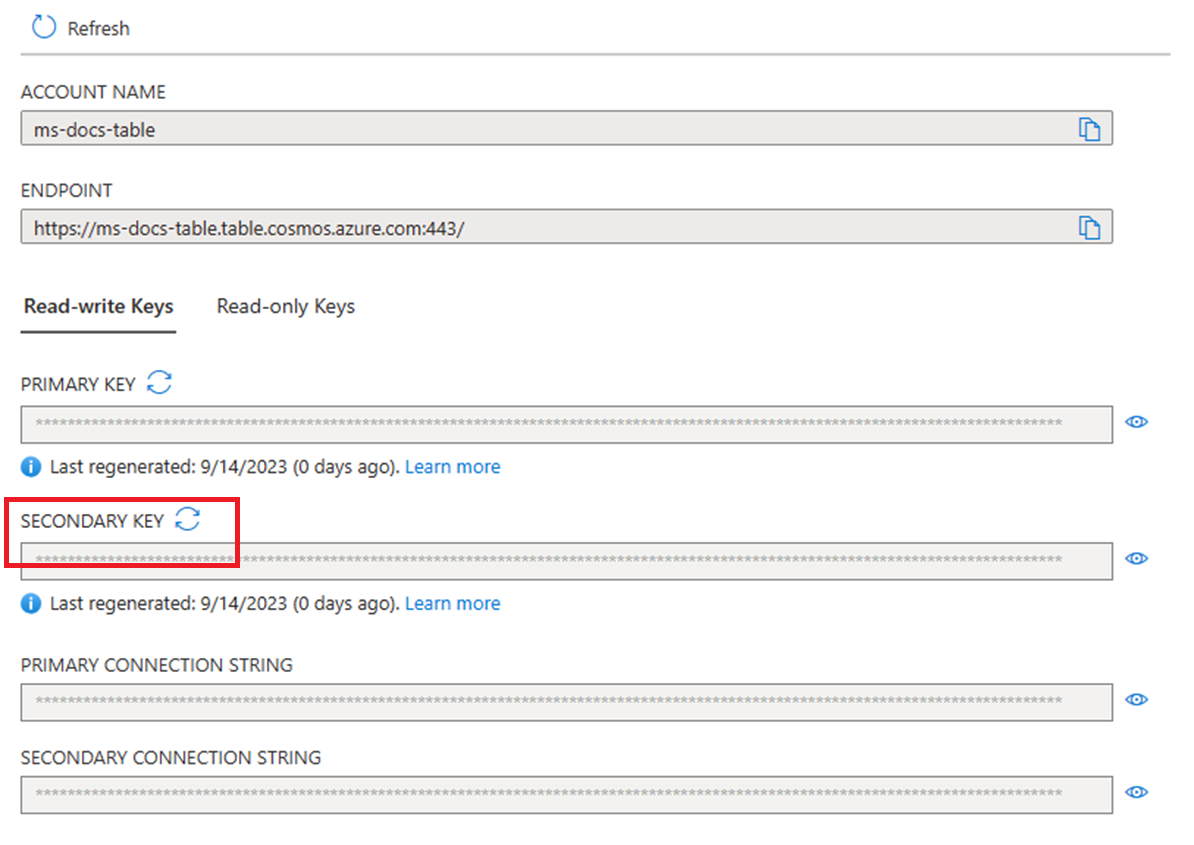Switch to the Read-only Keys tab
1194x845 pixels.
[286, 306]
